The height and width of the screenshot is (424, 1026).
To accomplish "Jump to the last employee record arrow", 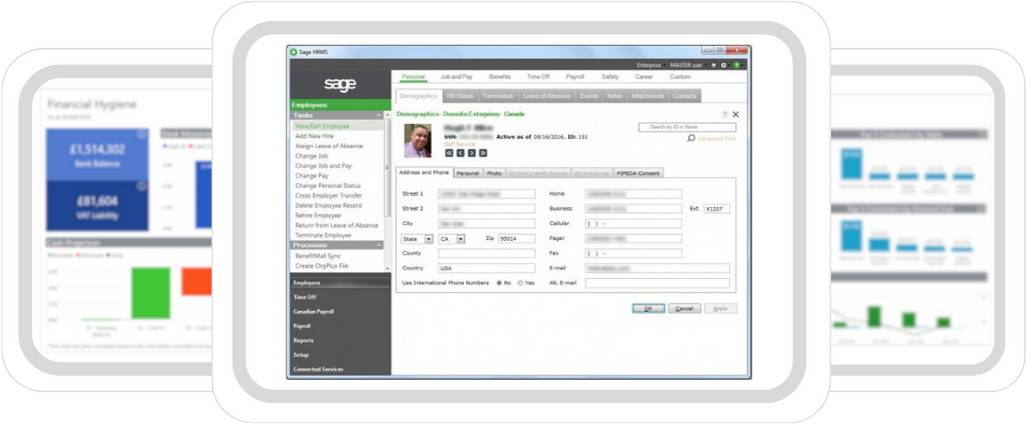I will click(483, 153).
